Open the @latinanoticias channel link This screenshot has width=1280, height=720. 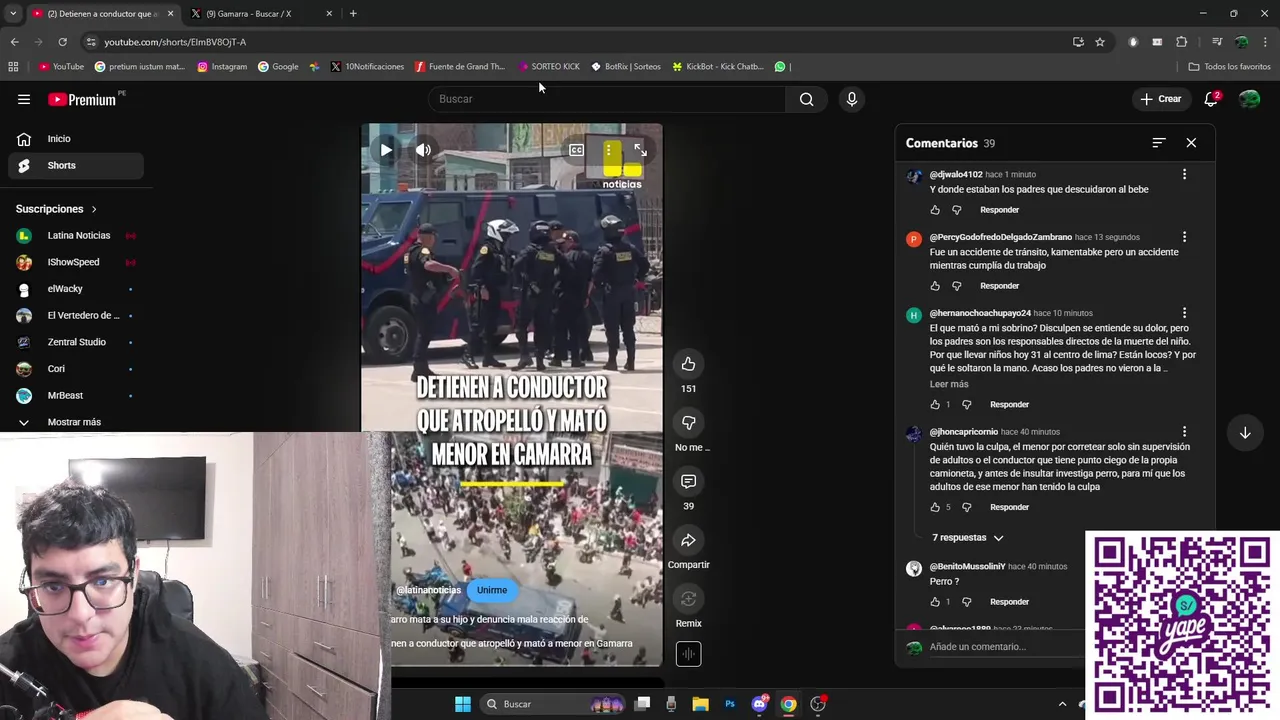pos(428,590)
